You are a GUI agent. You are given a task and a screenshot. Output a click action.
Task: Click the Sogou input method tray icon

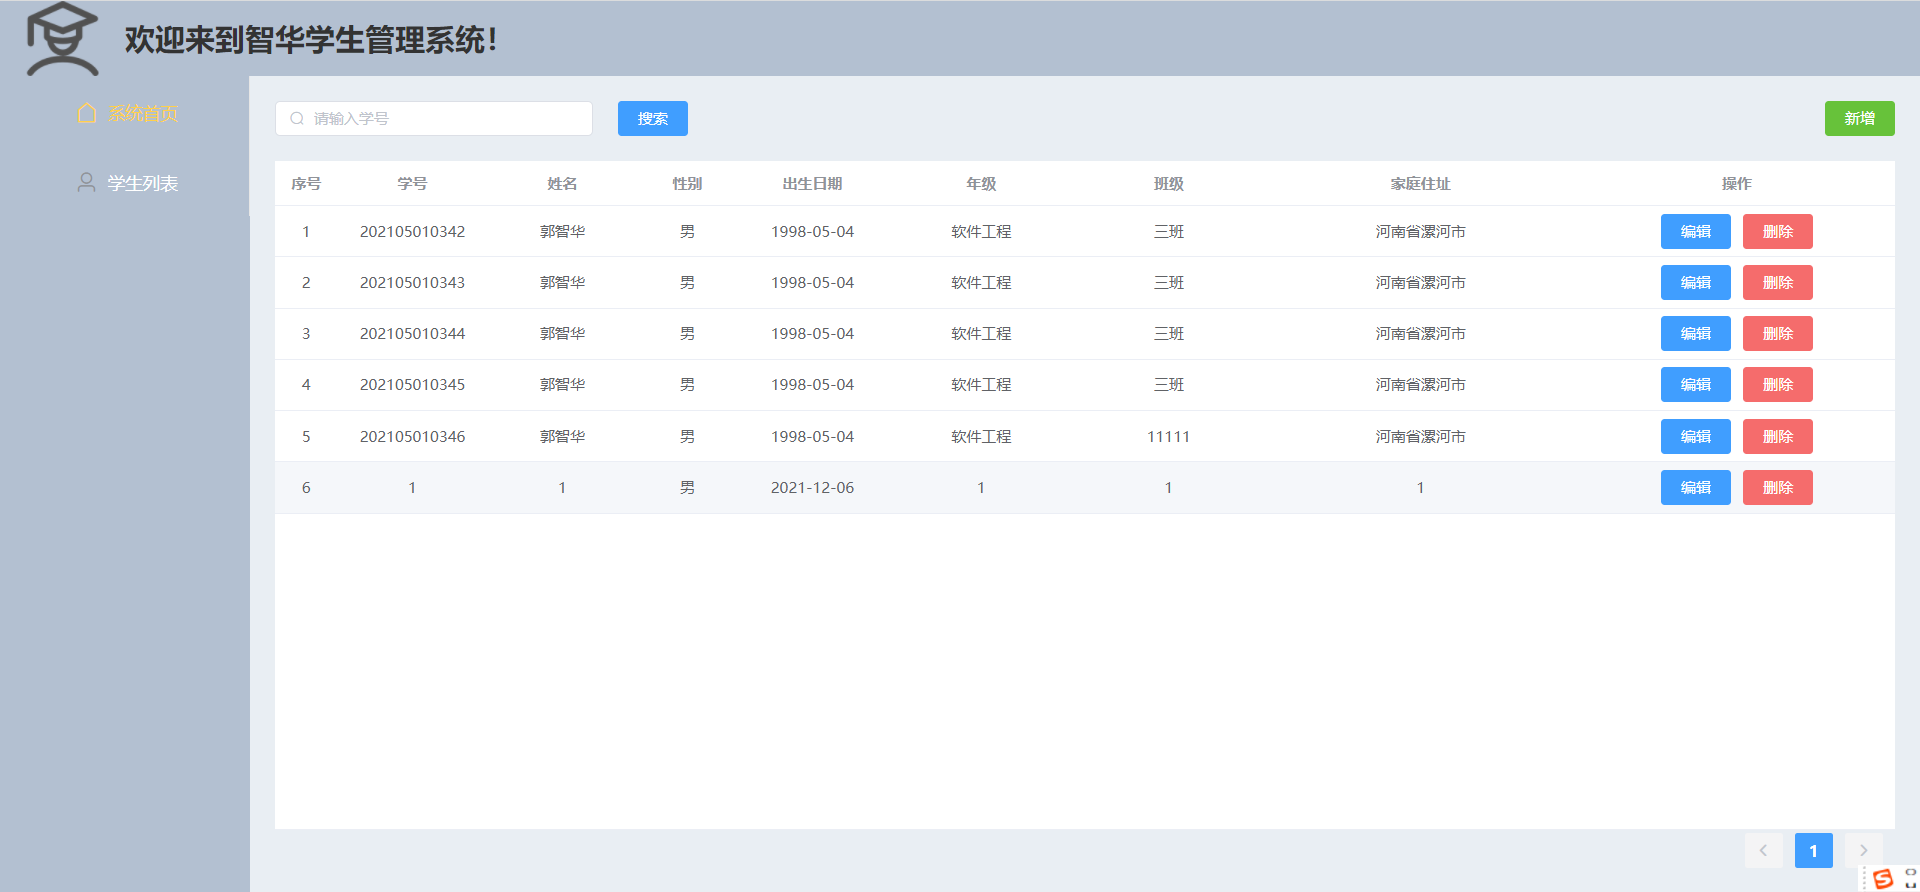[x=1883, y=878]
